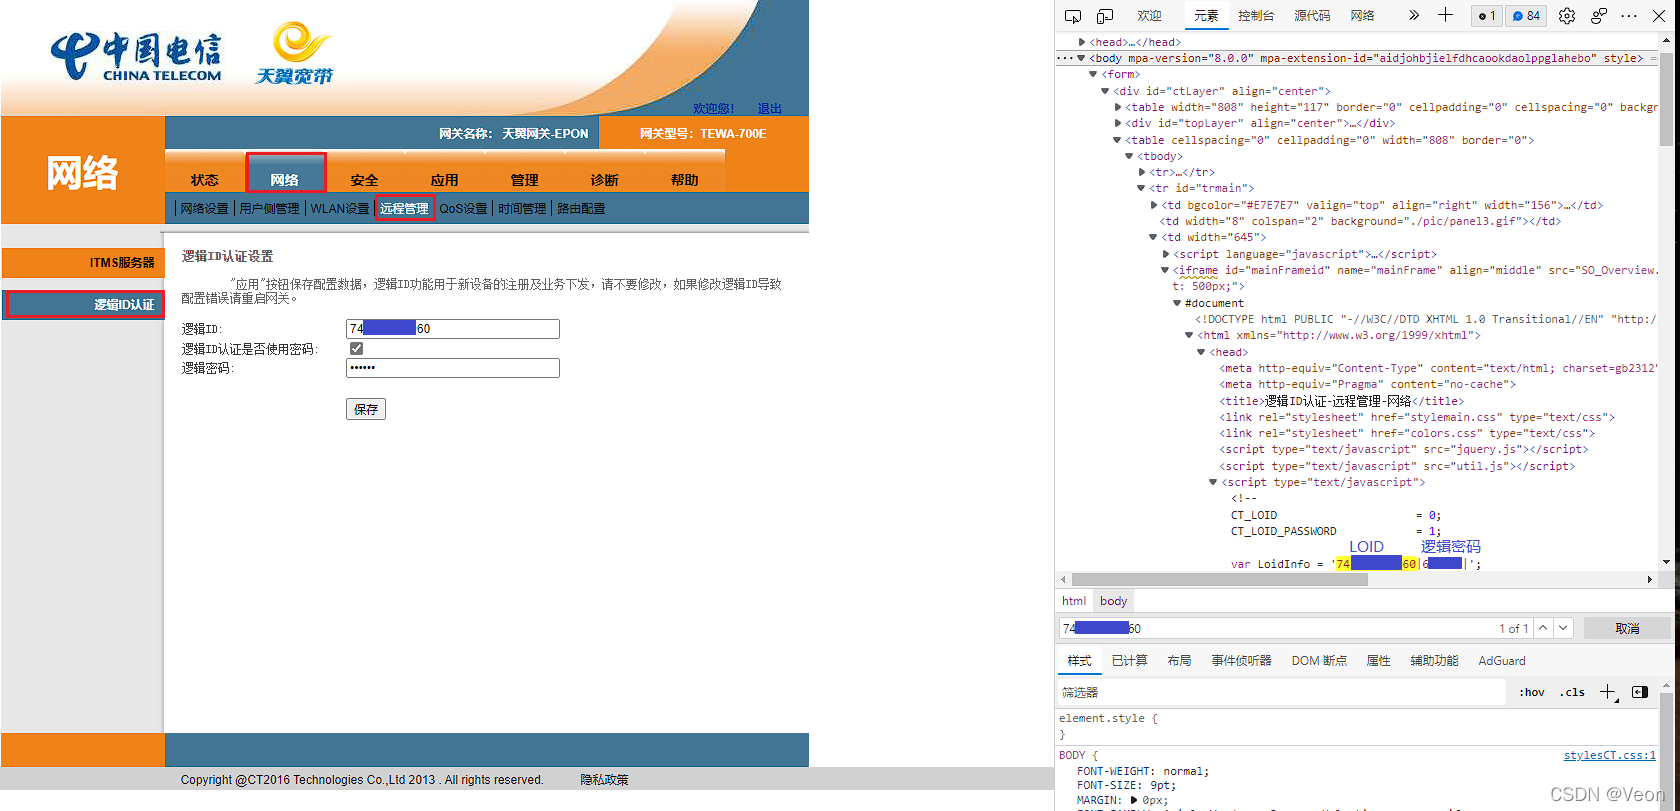Collapse the tr id trmain node

pos(1141,188)
